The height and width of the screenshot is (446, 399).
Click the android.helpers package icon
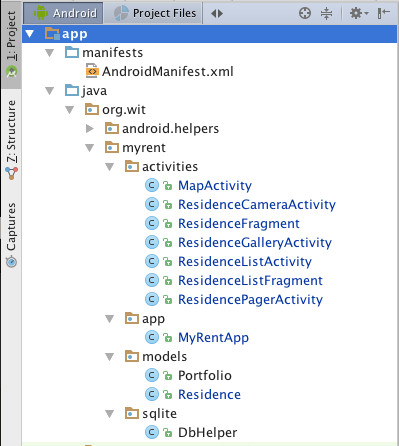112,128
